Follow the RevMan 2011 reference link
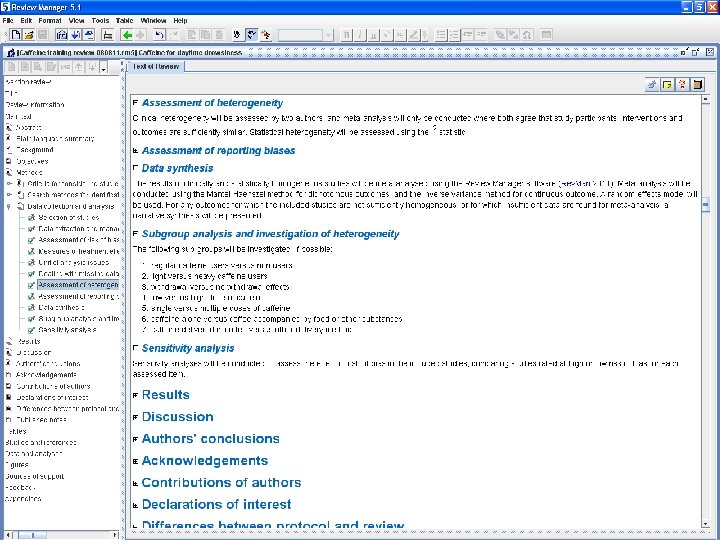Viewport: 720px width, 540px height. click(585, 184)
